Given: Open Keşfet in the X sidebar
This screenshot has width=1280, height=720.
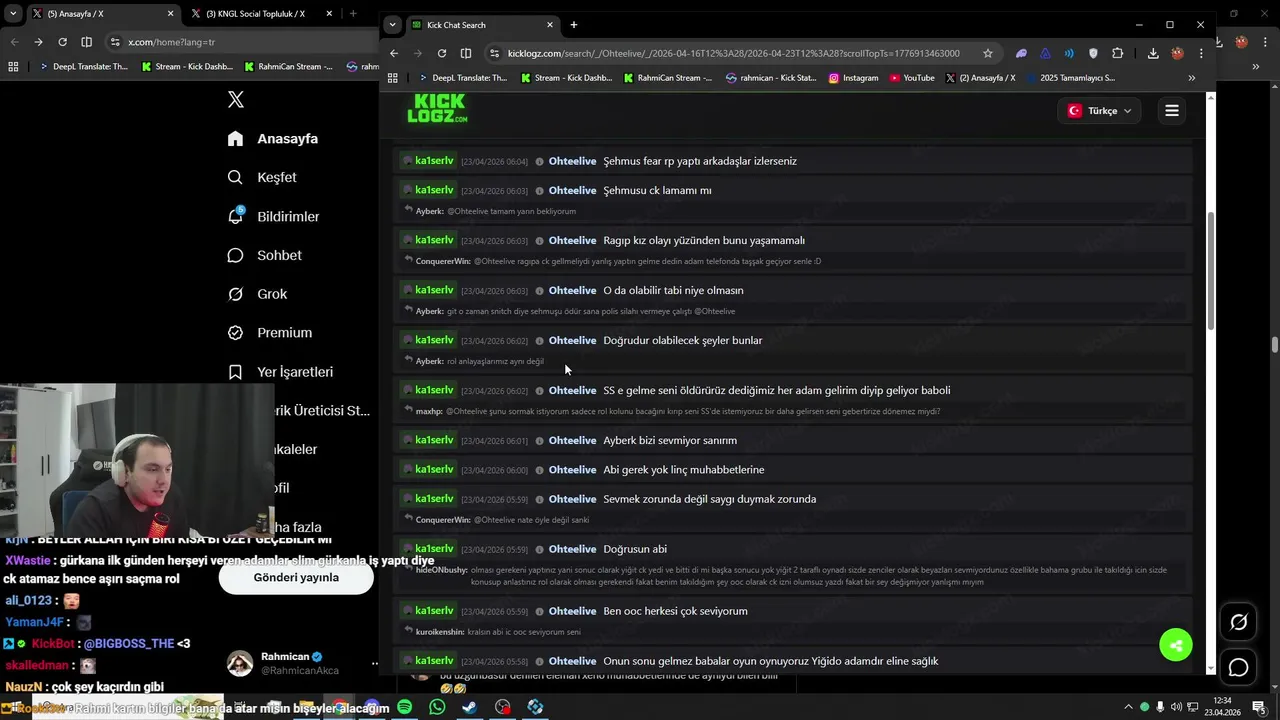Looking at the screenshot, I should [x=262, y=177].
